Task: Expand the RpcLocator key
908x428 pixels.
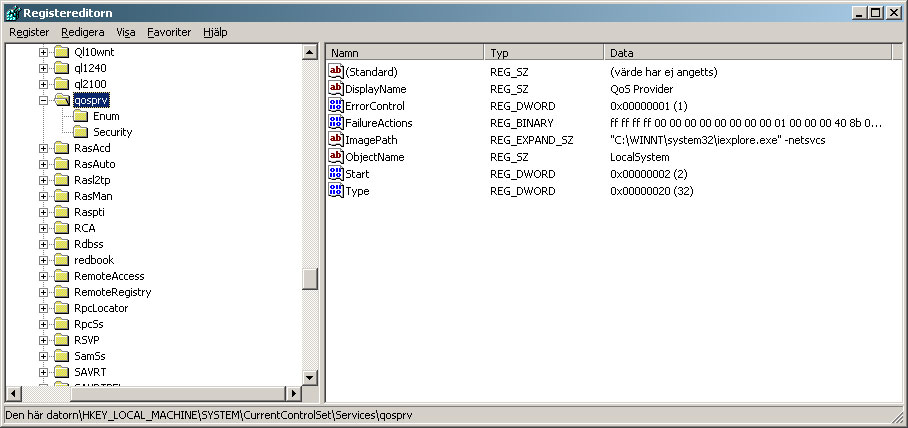Action: tap(43, 308)
